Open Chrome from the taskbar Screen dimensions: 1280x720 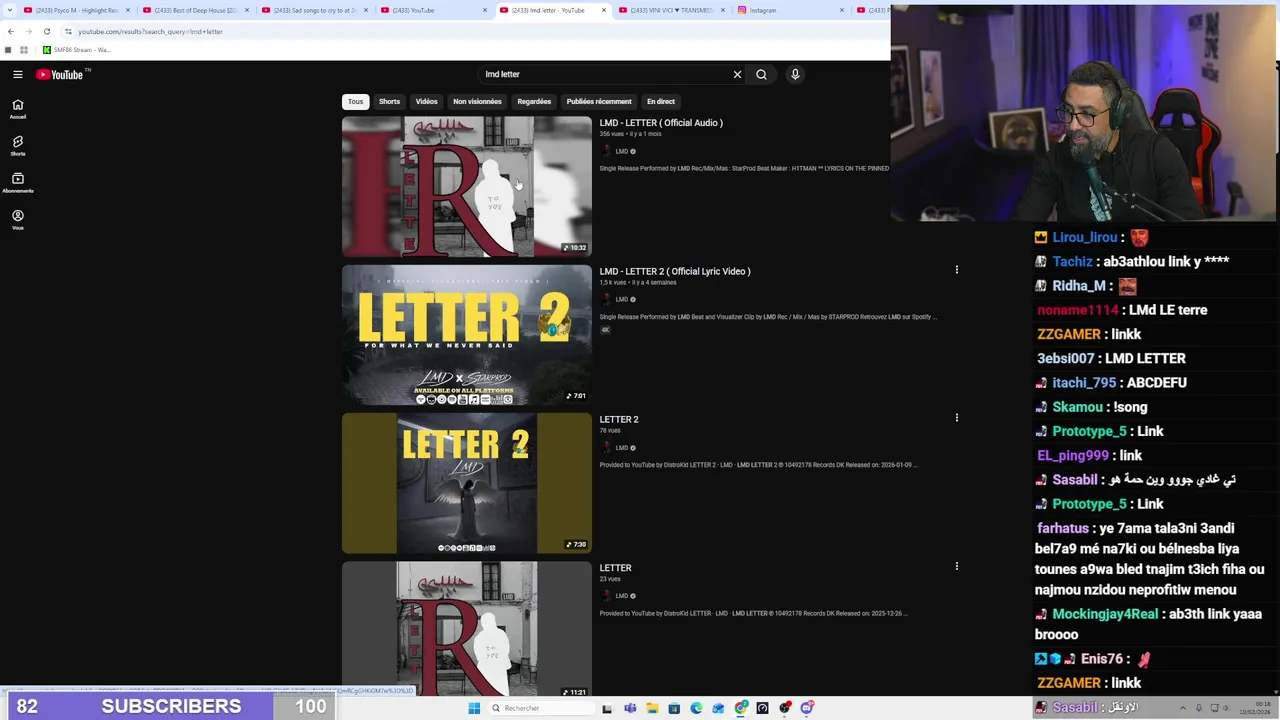click(740, 708)
